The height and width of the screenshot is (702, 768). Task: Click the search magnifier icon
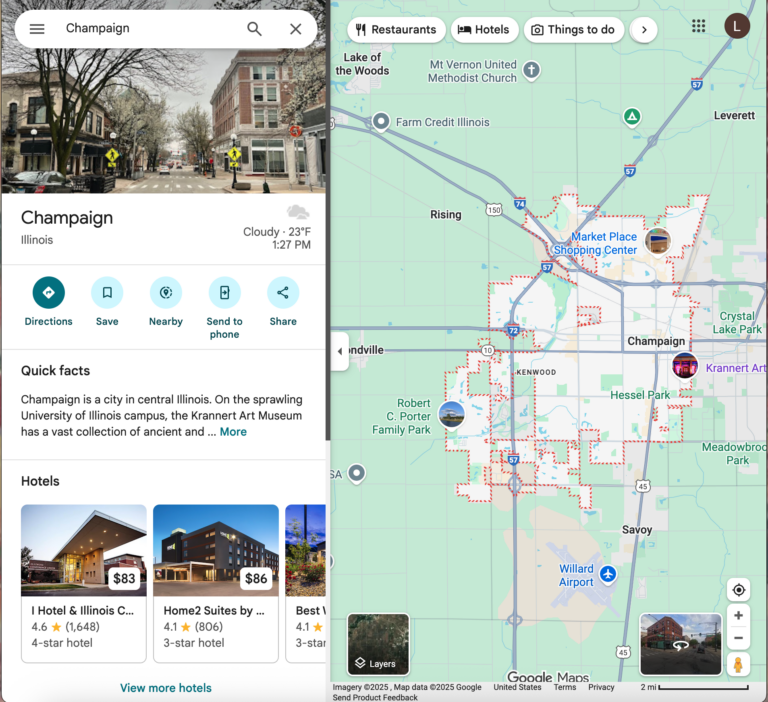pos(255,29)
